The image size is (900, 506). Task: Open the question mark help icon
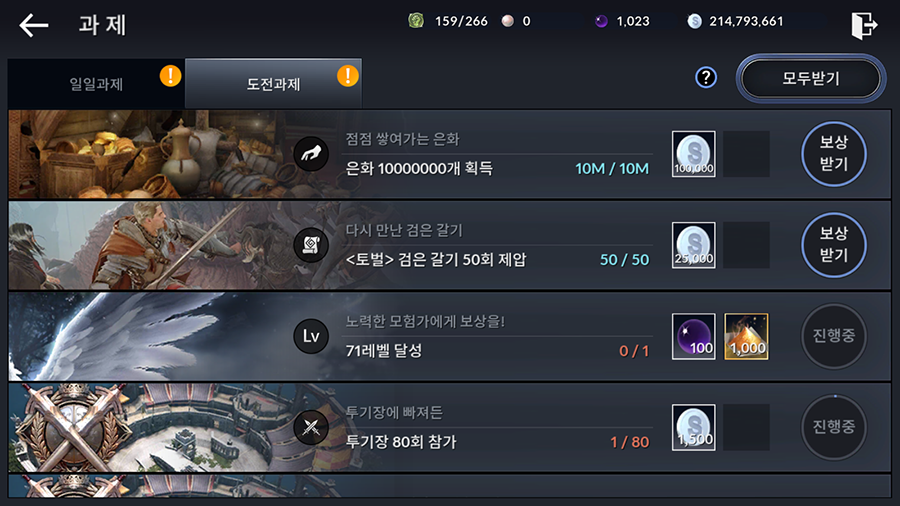[x=706, y=77]
